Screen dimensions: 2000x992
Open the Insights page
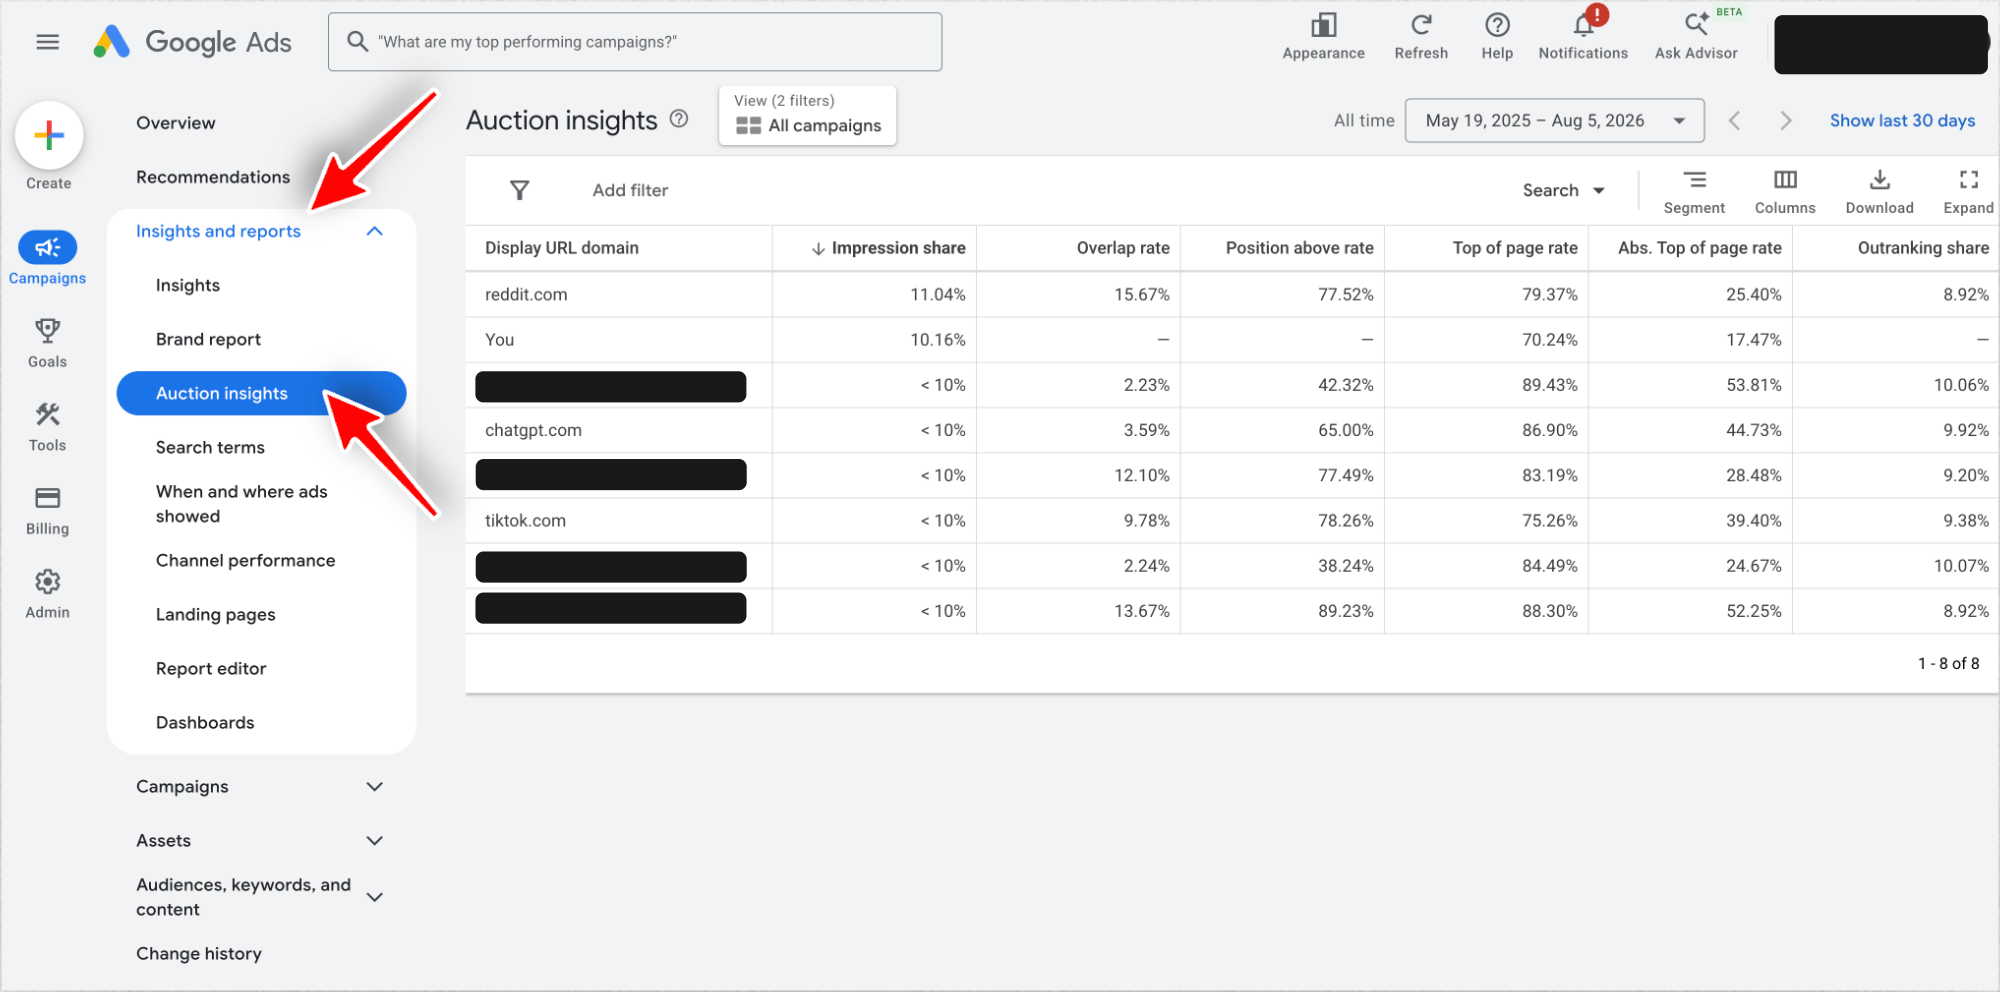(188, 285)
